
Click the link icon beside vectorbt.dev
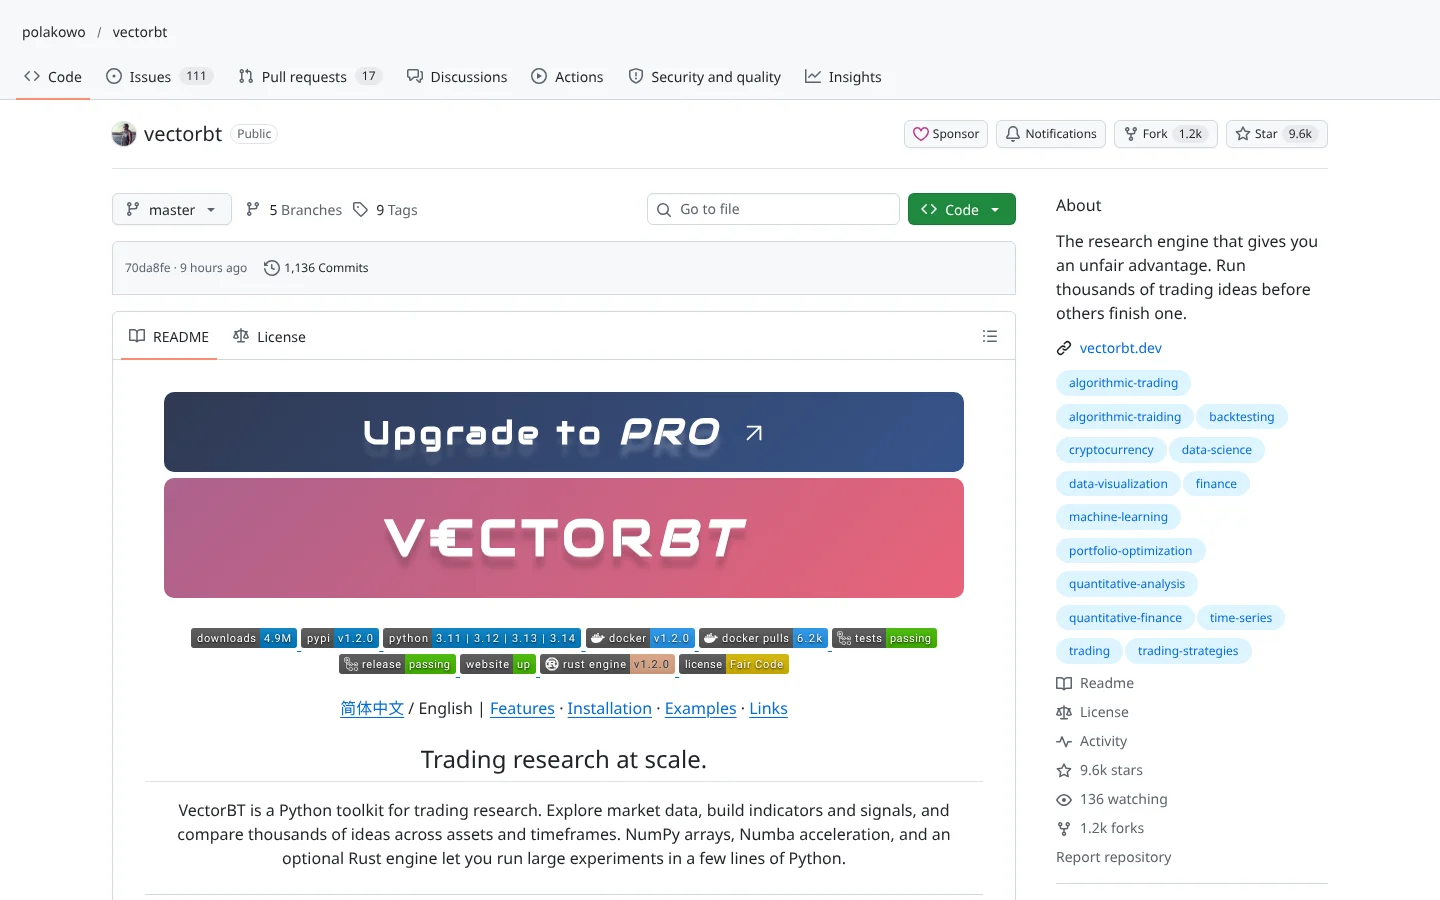pos(1064,348)
